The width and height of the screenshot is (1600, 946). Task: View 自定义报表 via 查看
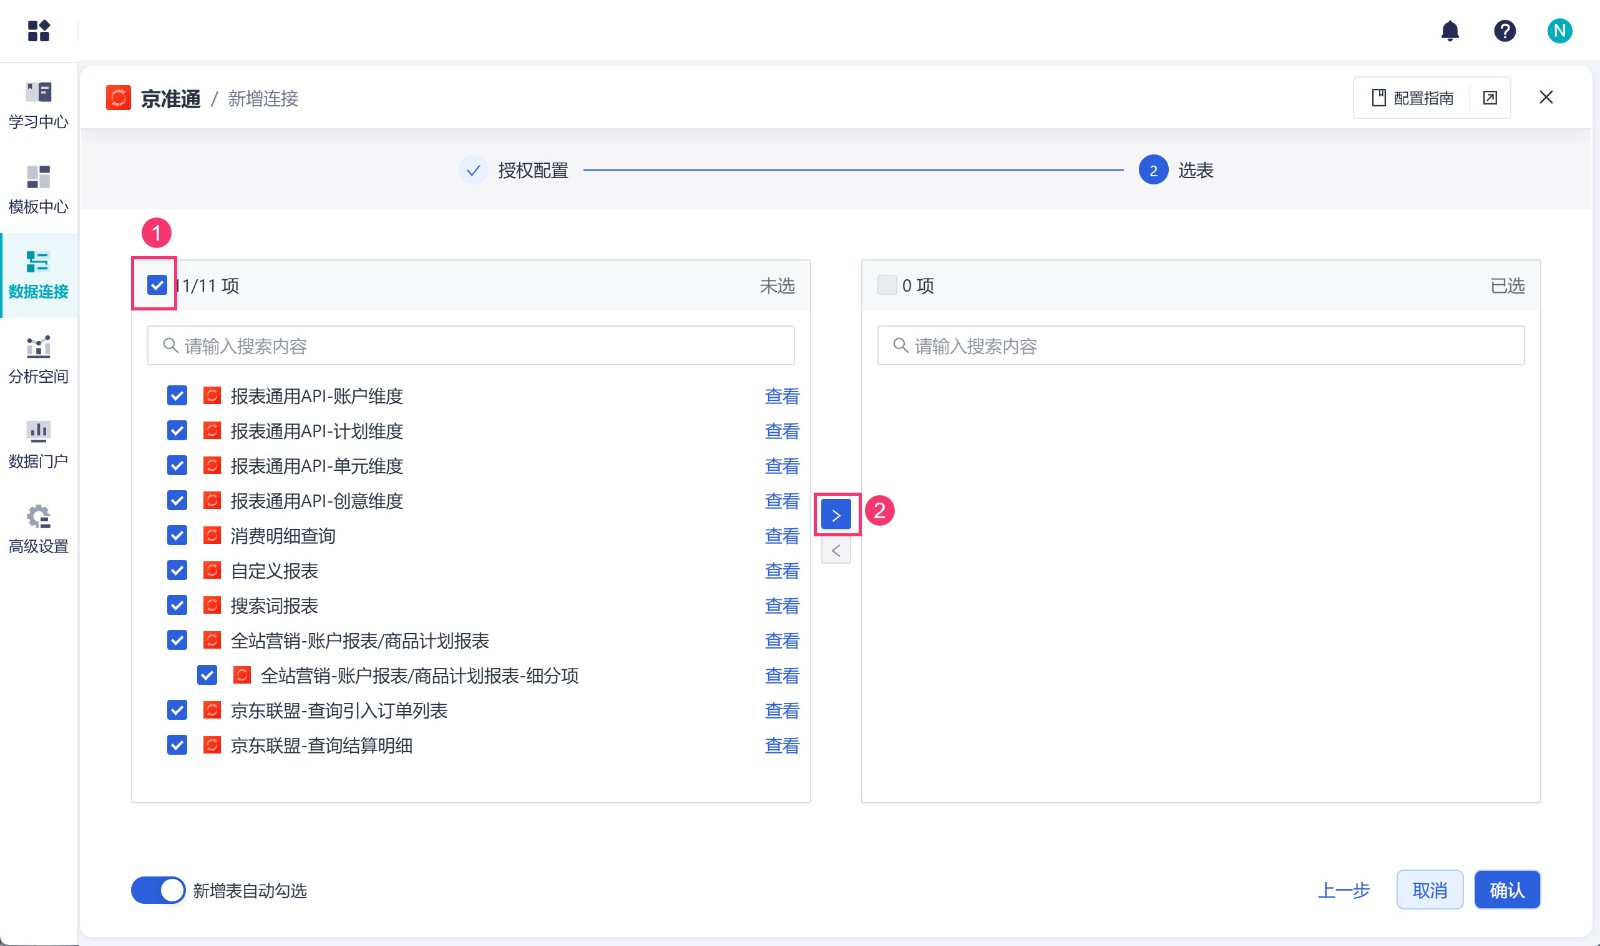pyautogui.click(x=782, y=571)
